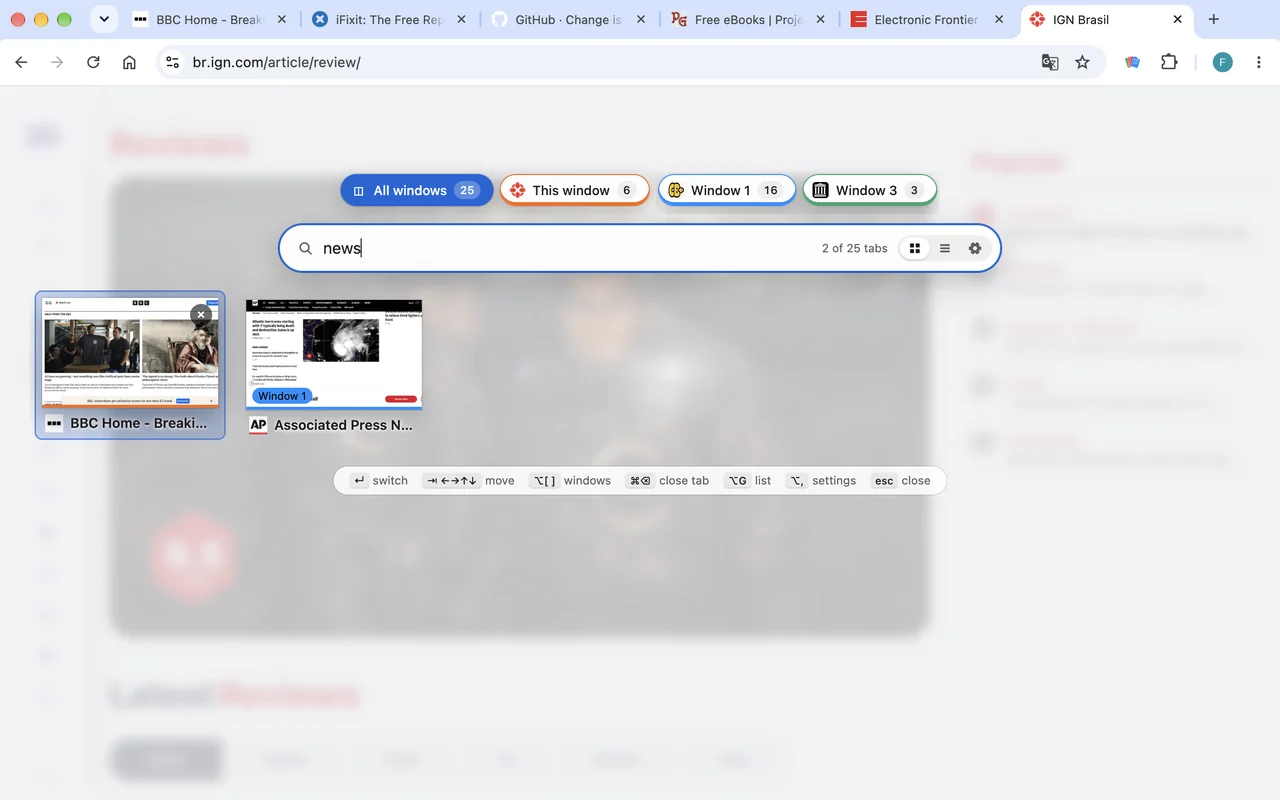Open a new browser tab
The height and width of the screenshot is (800, 1280).
tap(1214, 19)
